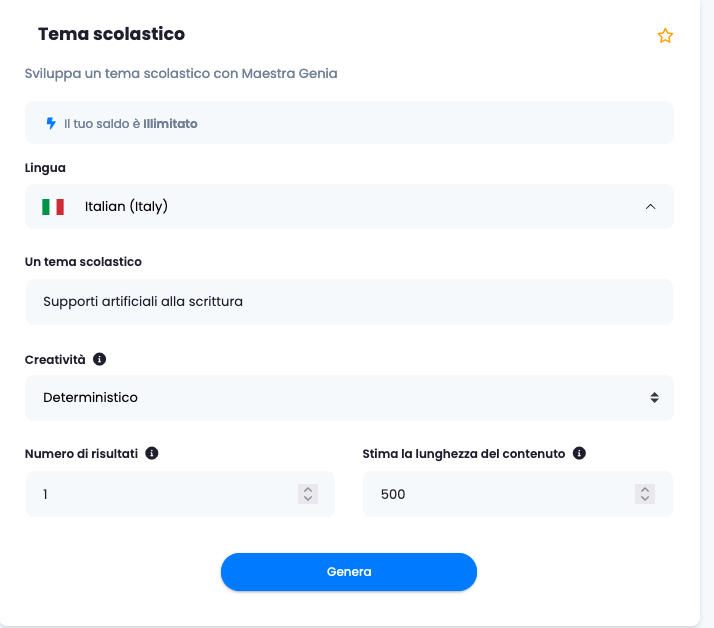The width and height of the screenshot is (714, 628).
Task: Click the Italian flag icon
Action: pyautogui.click(x=53, y=207)
